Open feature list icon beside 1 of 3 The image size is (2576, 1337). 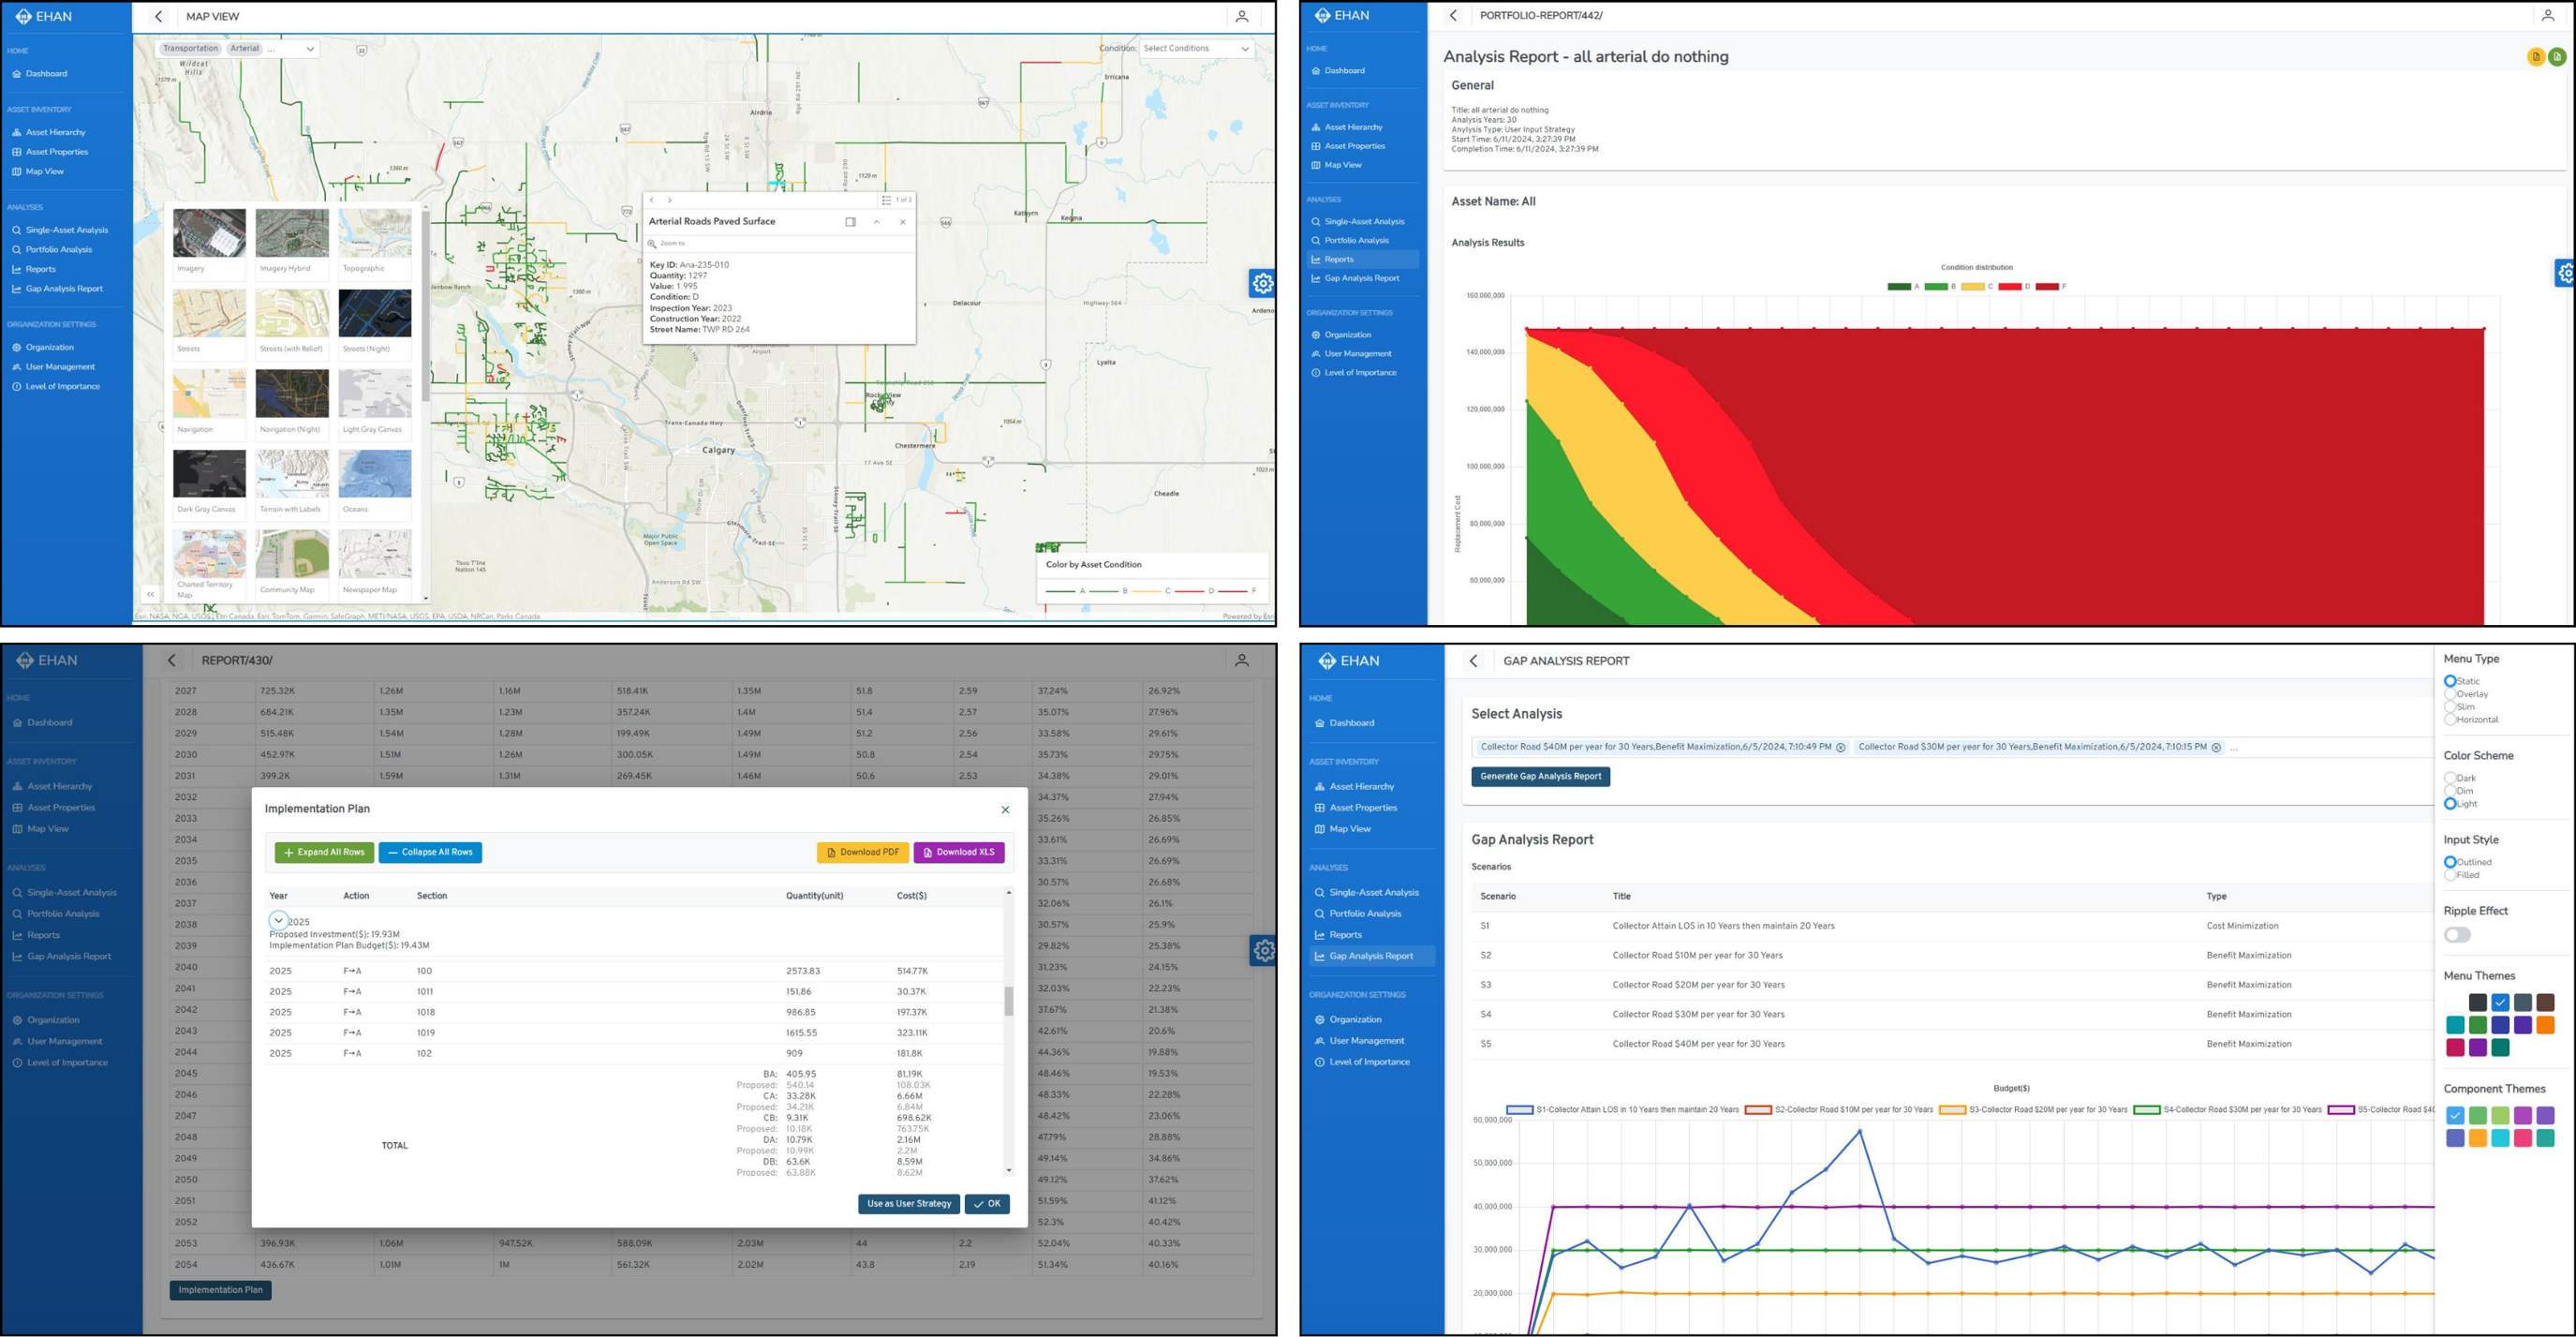(886, 200)
